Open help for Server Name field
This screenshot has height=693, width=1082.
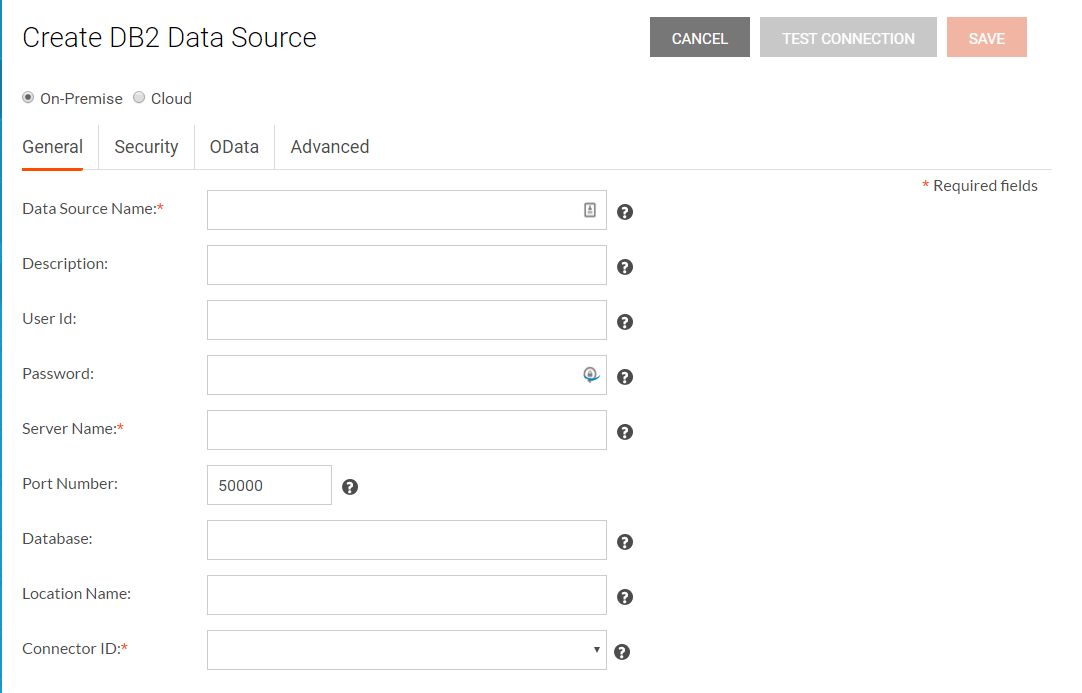(624, 432)
